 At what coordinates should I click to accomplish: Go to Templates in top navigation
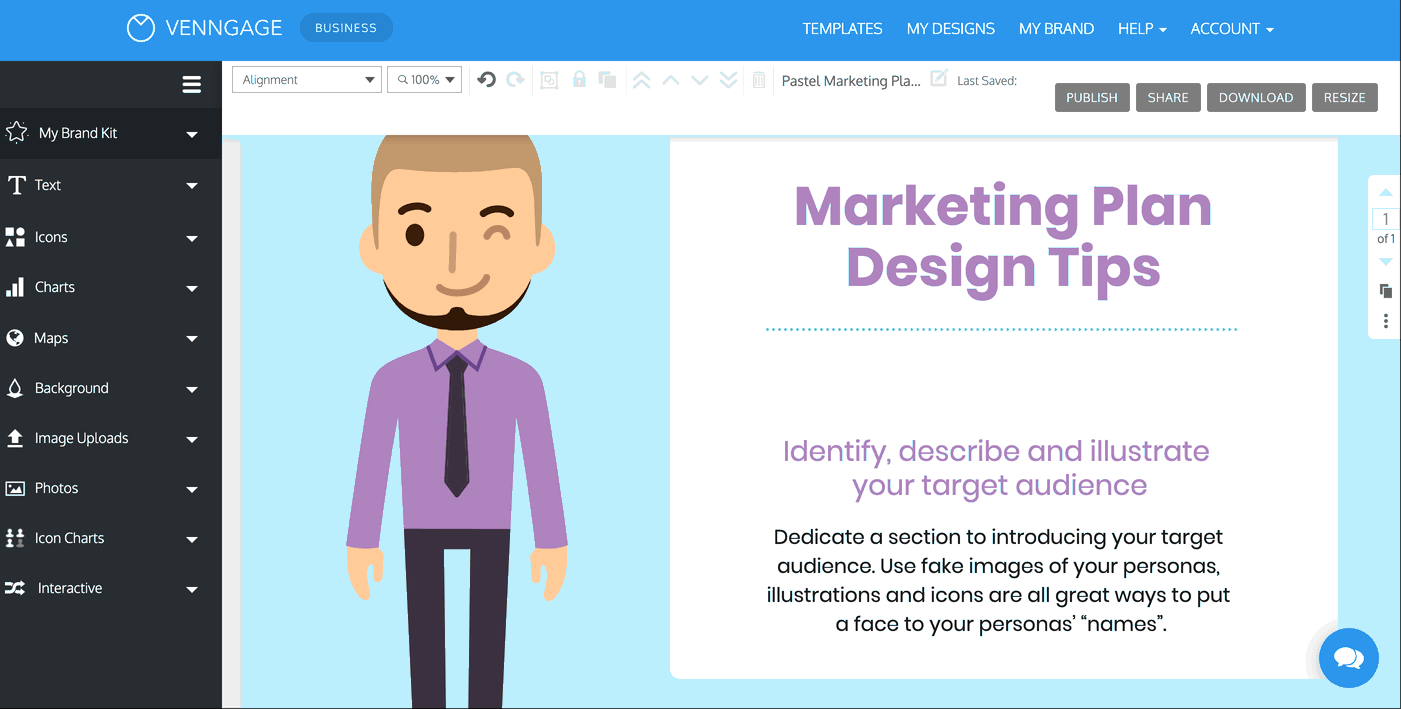tap(842, 29)
